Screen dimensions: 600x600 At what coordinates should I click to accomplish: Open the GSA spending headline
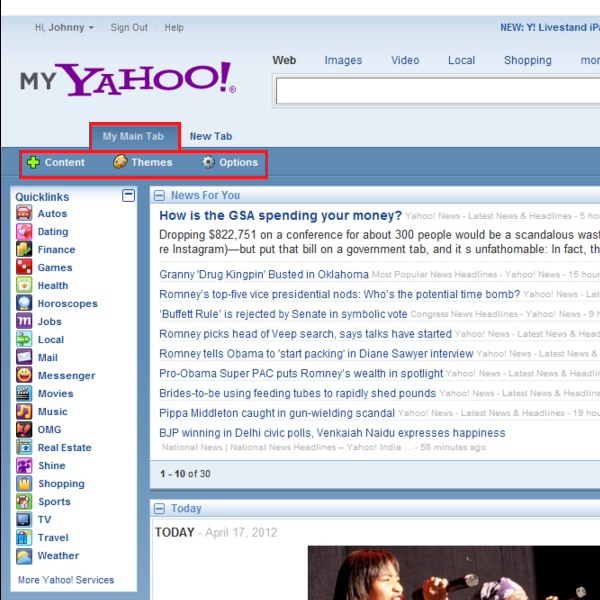[280, 215]
